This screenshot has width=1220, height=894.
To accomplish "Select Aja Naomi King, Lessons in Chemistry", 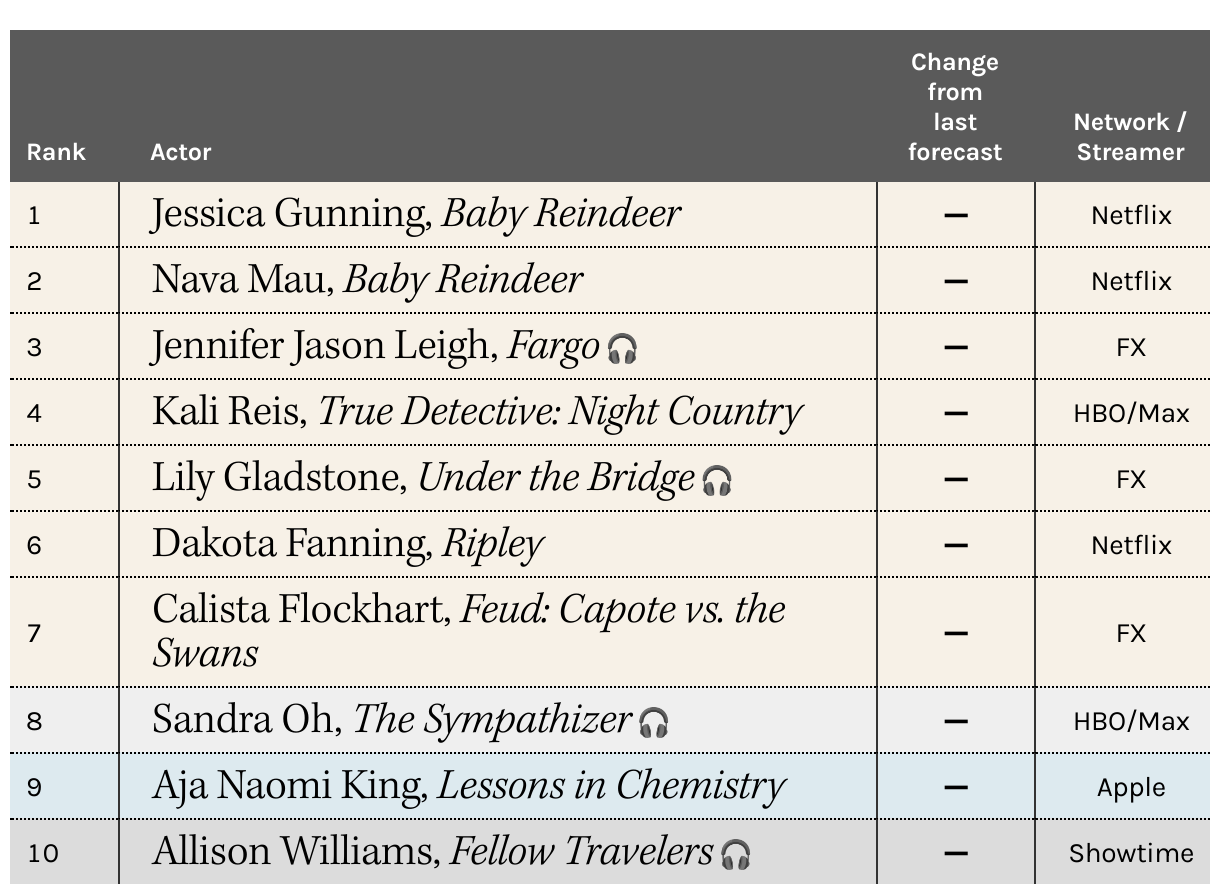I will [468, 786].
